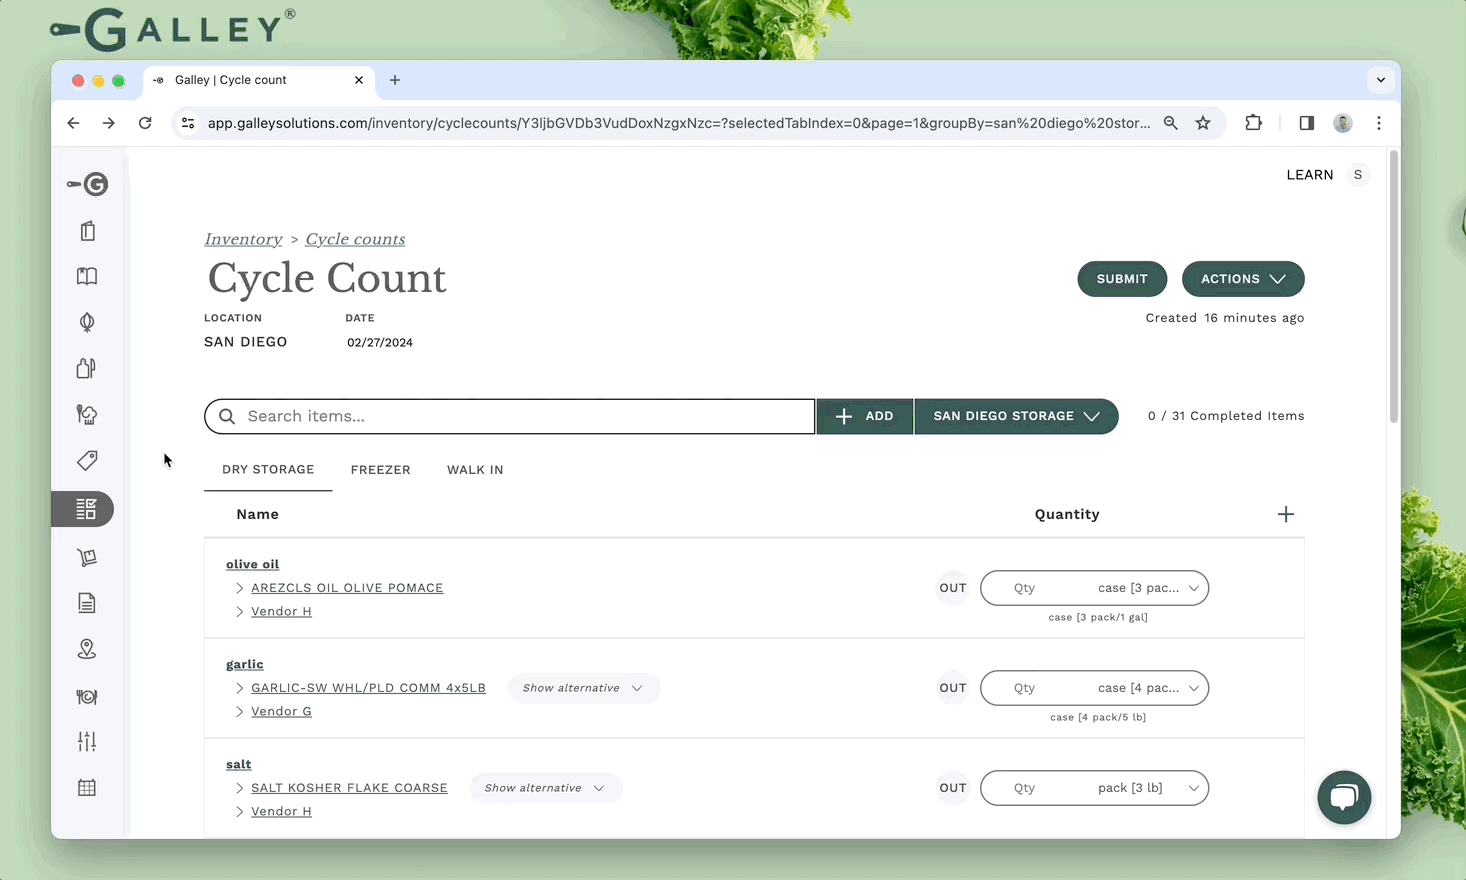Open the sliders settings icon in sidebar
1466x880 pixels.
87,741
